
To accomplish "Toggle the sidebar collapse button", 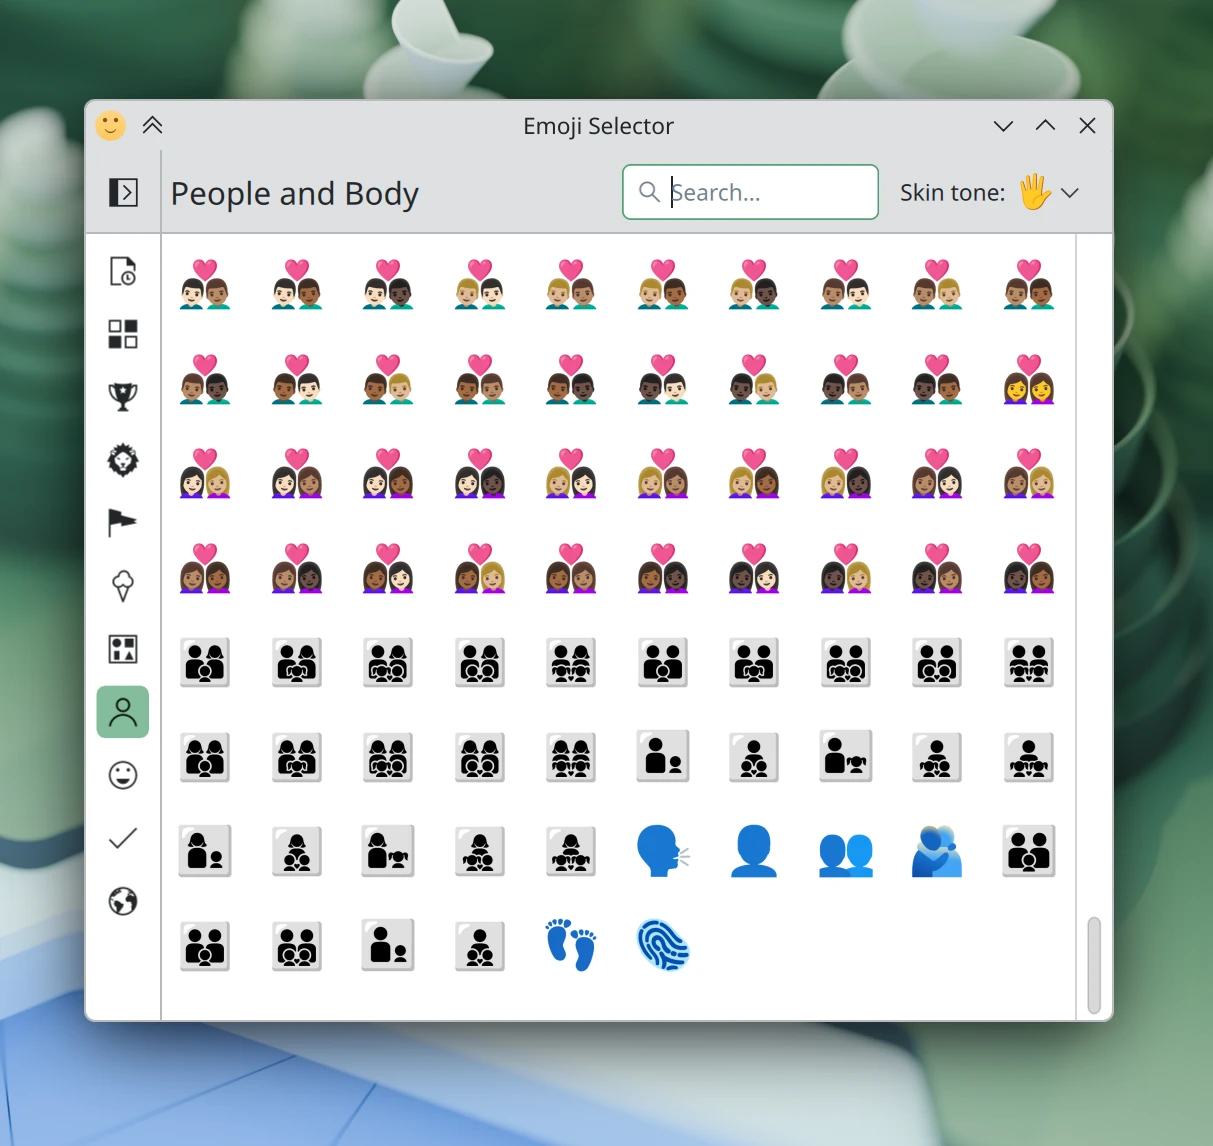I will (x=123, y=192).
